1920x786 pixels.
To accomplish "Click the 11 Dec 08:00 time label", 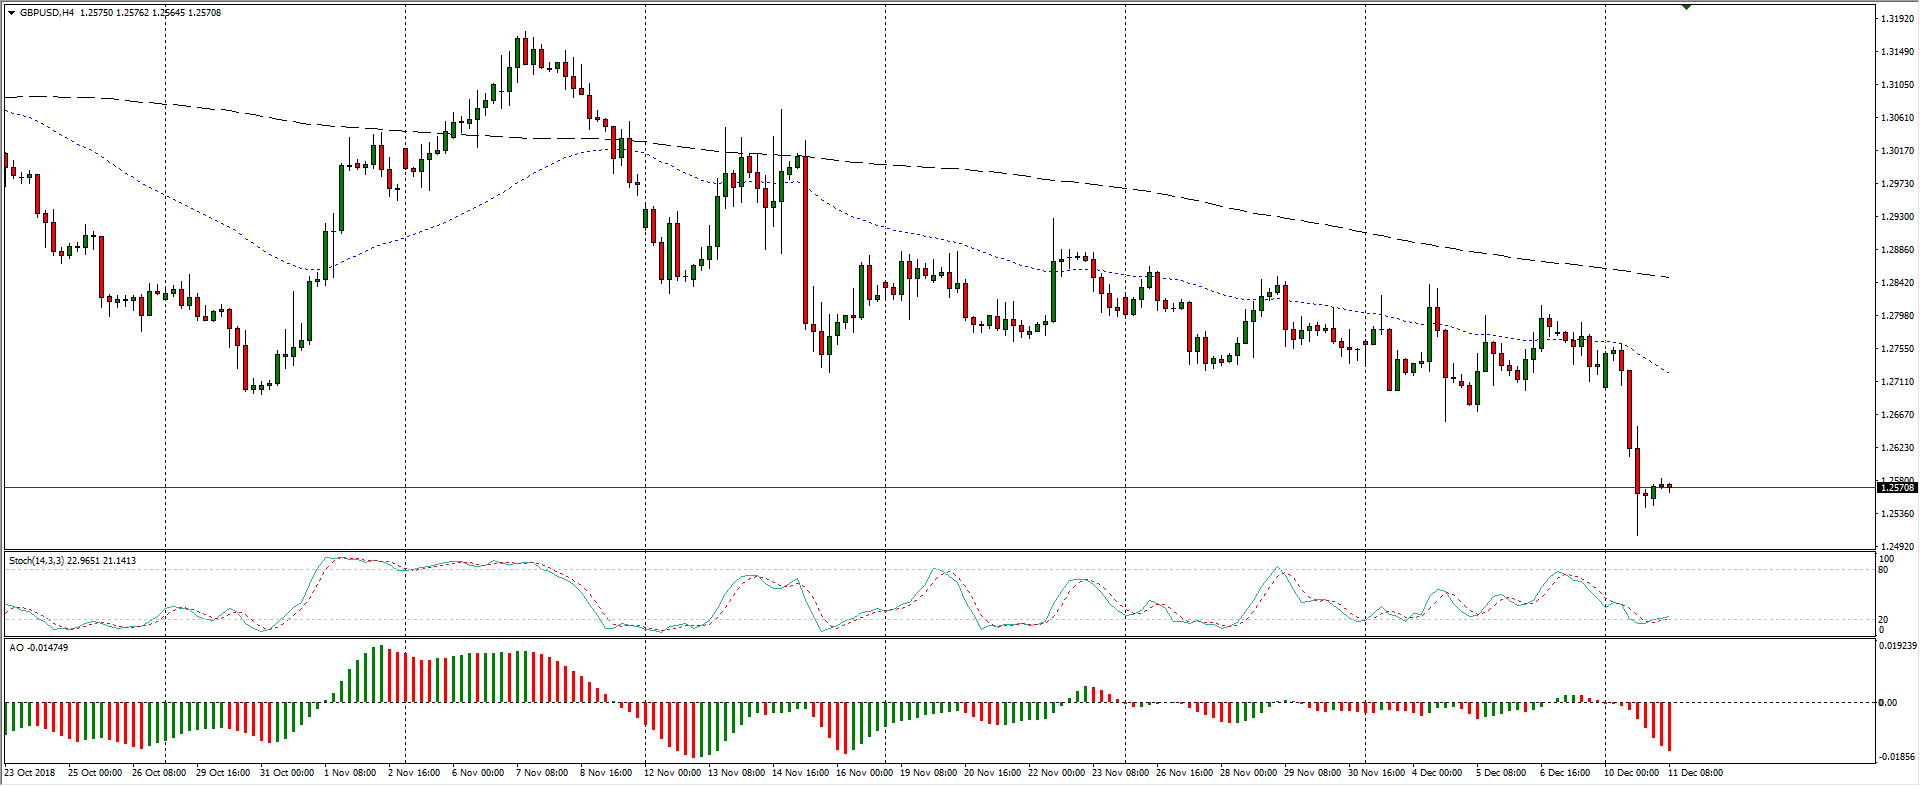I will [x=1695, y=773].
